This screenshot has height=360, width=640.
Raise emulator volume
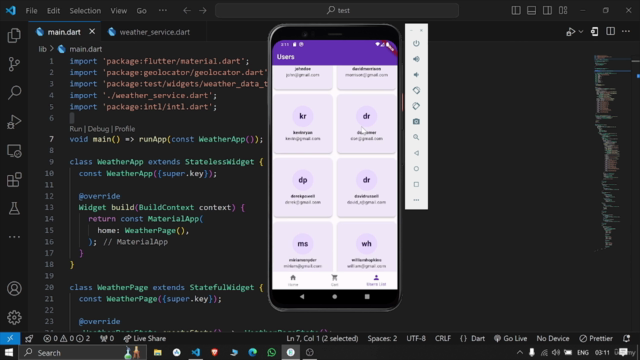click(x=416, y=59)
